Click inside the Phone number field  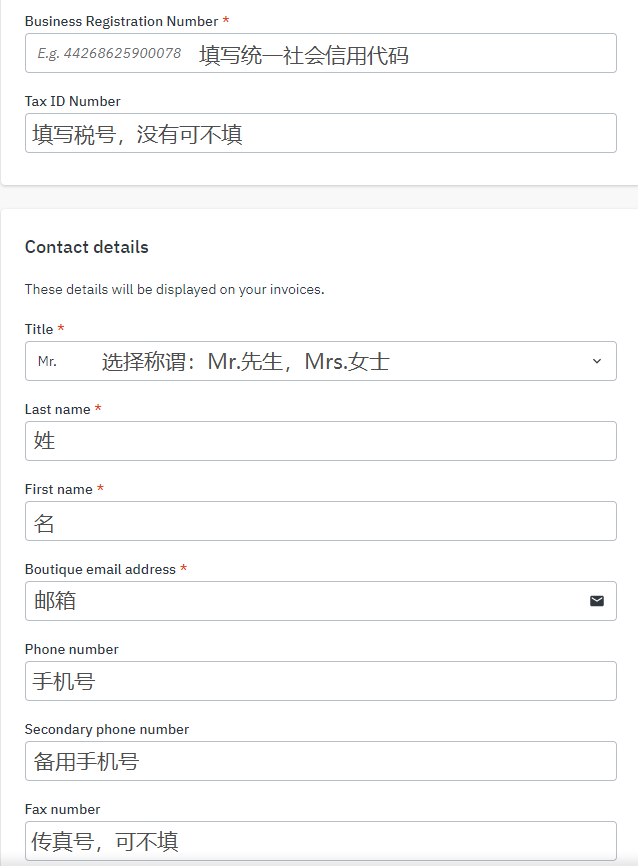pyautogui.click(x=320, y=681)
